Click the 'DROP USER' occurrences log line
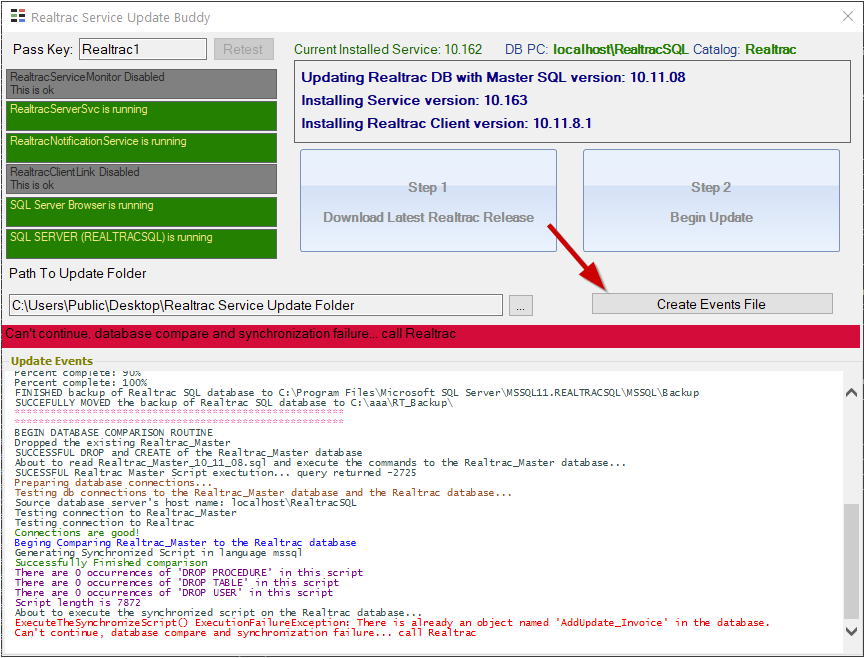 (174, 592)
